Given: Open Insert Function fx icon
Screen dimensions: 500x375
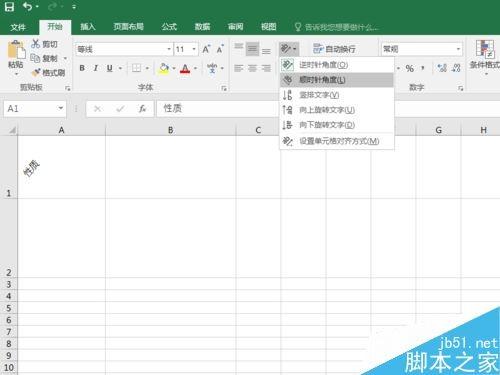Looking at the screenshot, I should click(x=143, y=109).
